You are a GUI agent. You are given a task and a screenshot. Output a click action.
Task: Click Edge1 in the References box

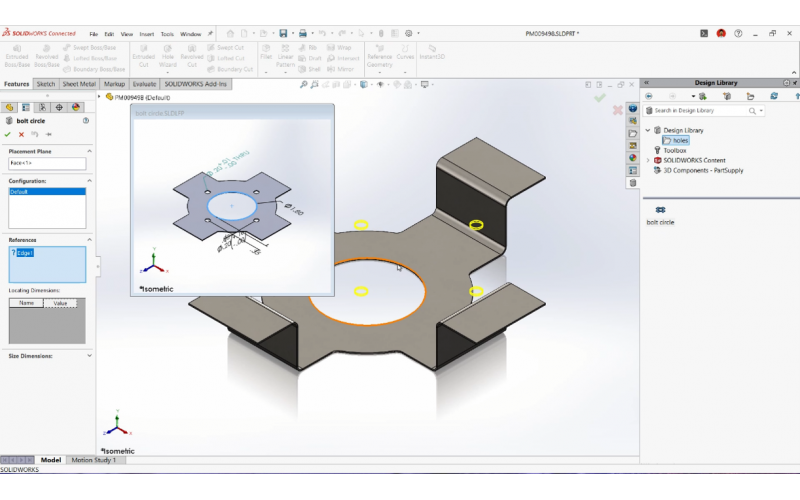25,253
